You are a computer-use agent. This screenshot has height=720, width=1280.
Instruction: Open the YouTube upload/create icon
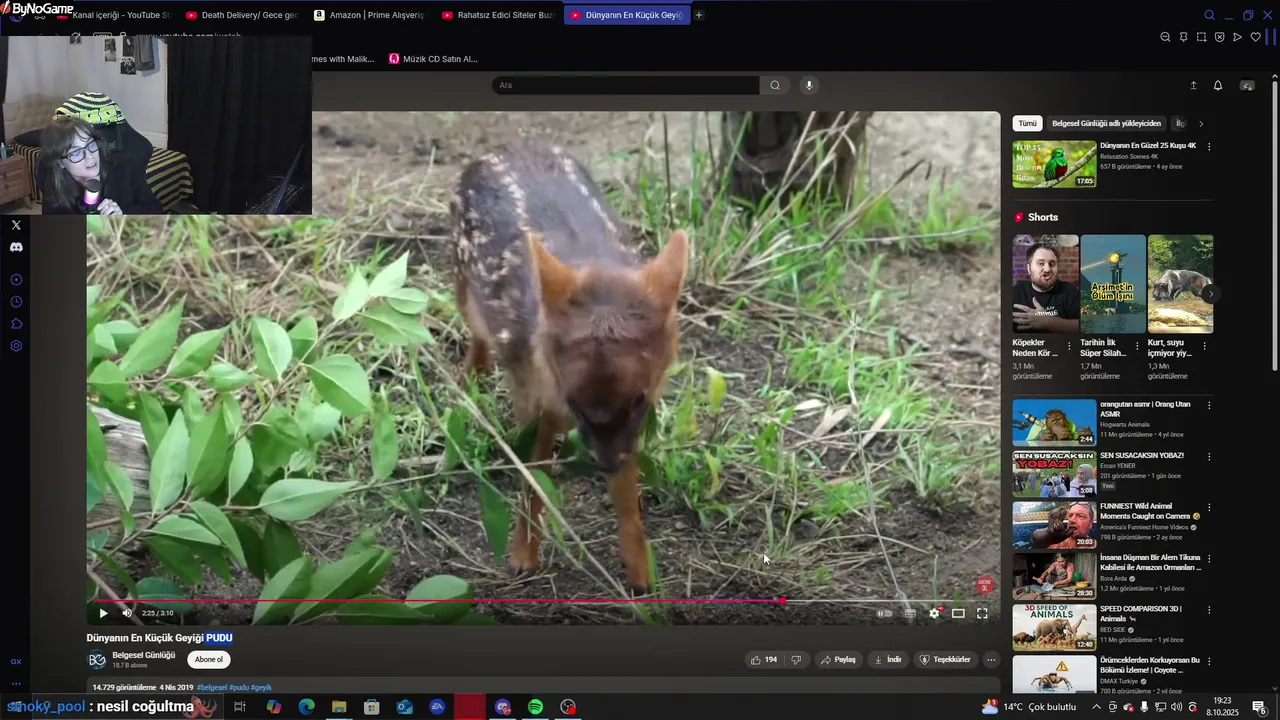[x=1193, y=85]
